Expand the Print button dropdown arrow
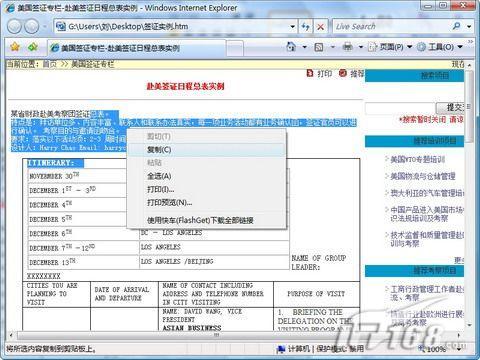The image size is (480, 360). point(361,47)
